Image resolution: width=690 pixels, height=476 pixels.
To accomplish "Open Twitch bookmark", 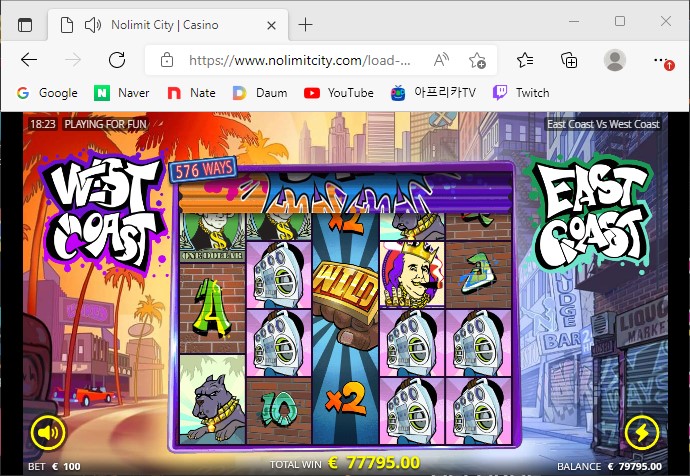I will click(521, 93).
